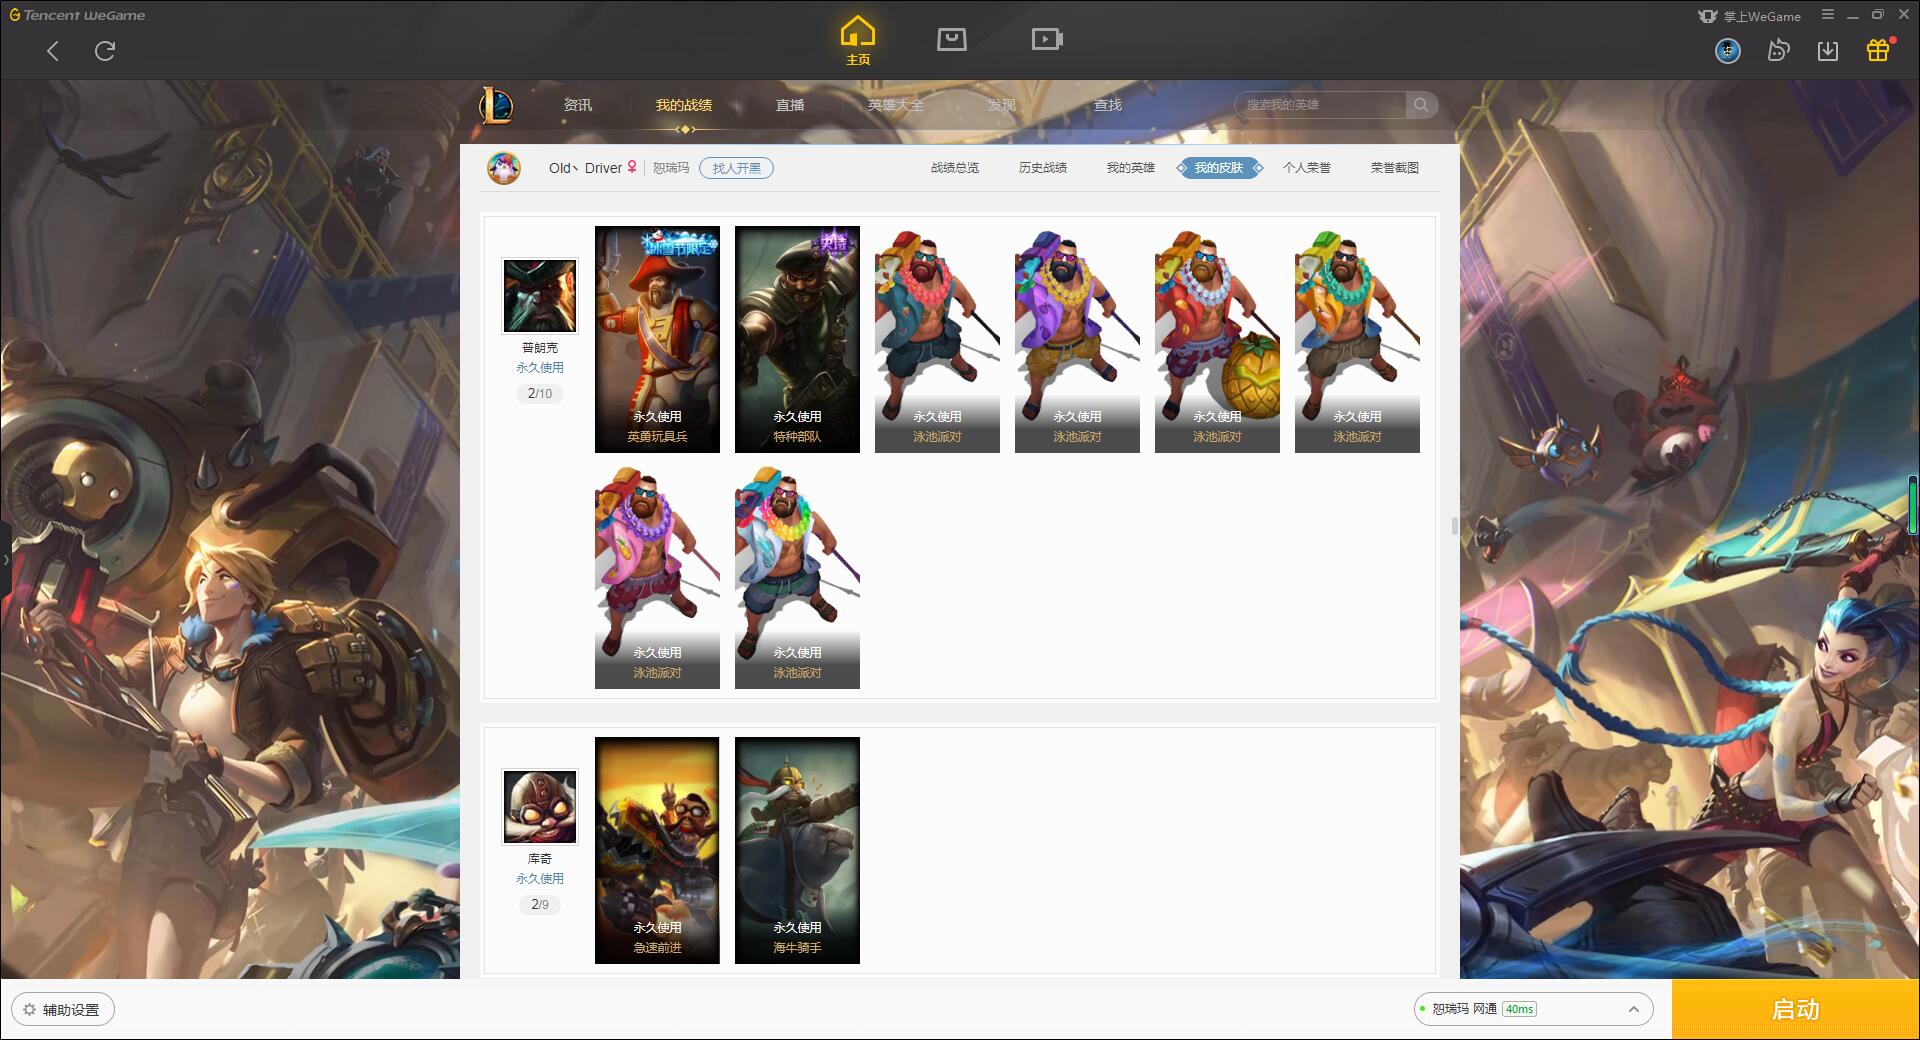Click the orange 启动 launch button
Image resolution: width=1920 pixels, height=1040 pixels.
pyautogui.click(x=1796, y=1010)
